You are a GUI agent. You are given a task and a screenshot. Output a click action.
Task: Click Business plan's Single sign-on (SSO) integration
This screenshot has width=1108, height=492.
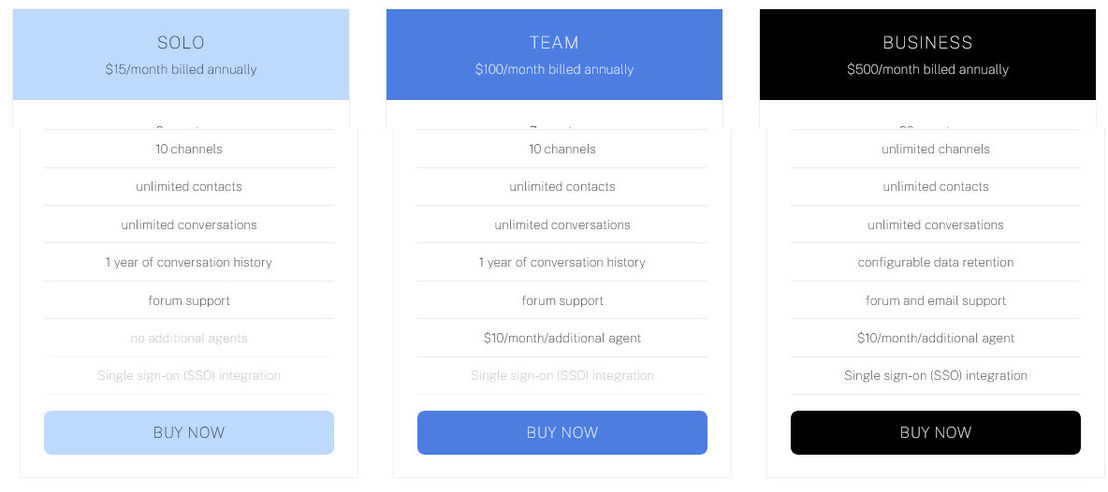[935, 375]
